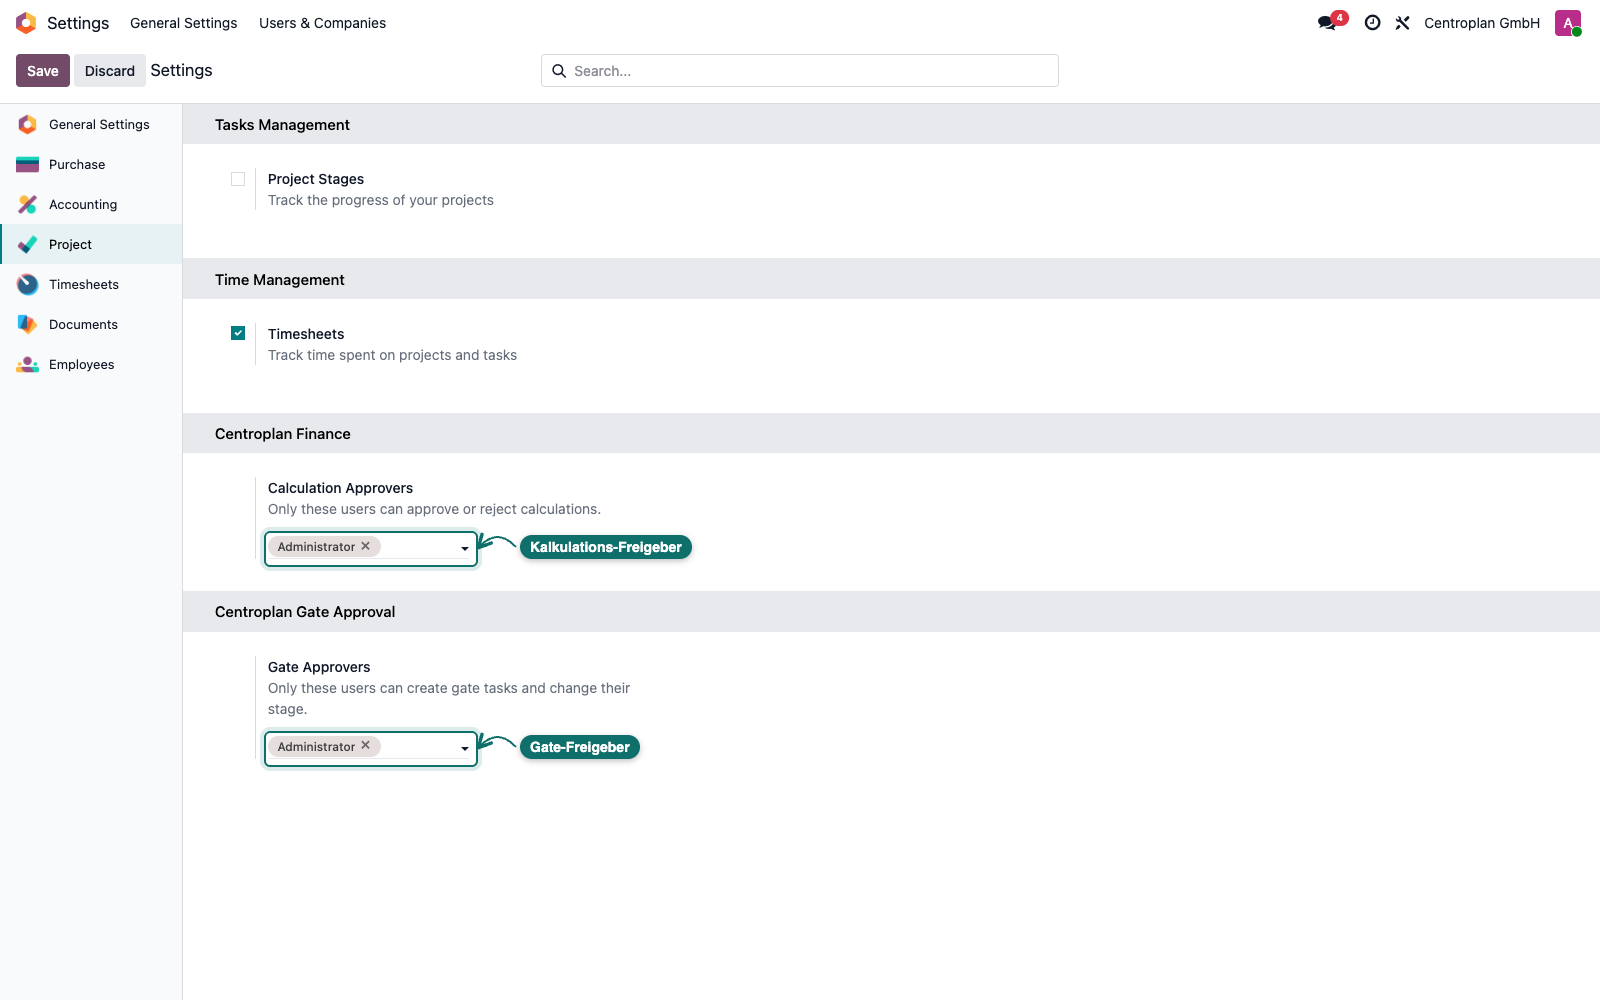This screenshot has width=1600, height=1000.
Task: Open the activities clock icon
Action: tap(1372, 23)
